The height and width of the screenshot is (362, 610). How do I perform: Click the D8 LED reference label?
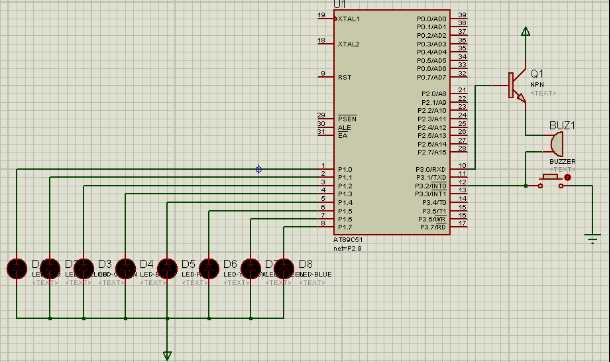pos(305,264)
